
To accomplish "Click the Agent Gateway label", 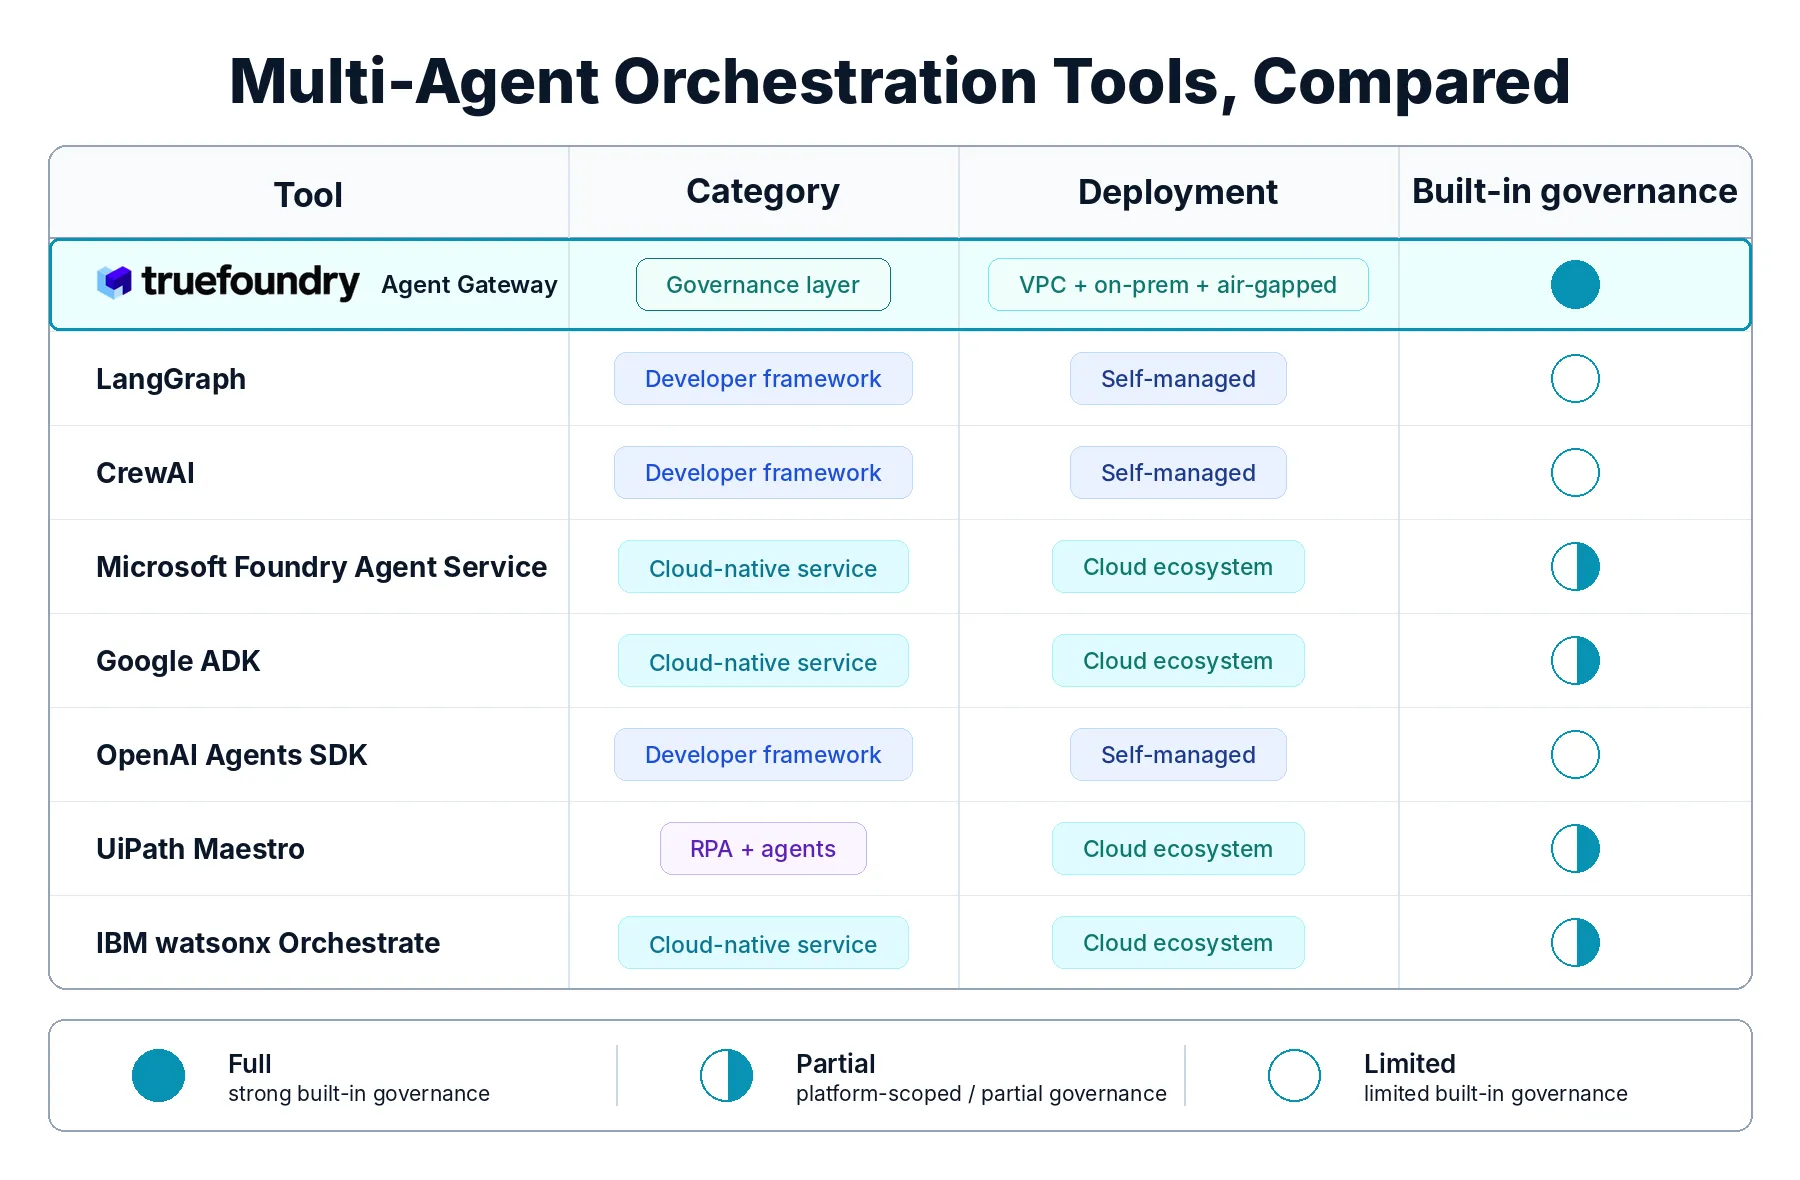I will [469, 285].
